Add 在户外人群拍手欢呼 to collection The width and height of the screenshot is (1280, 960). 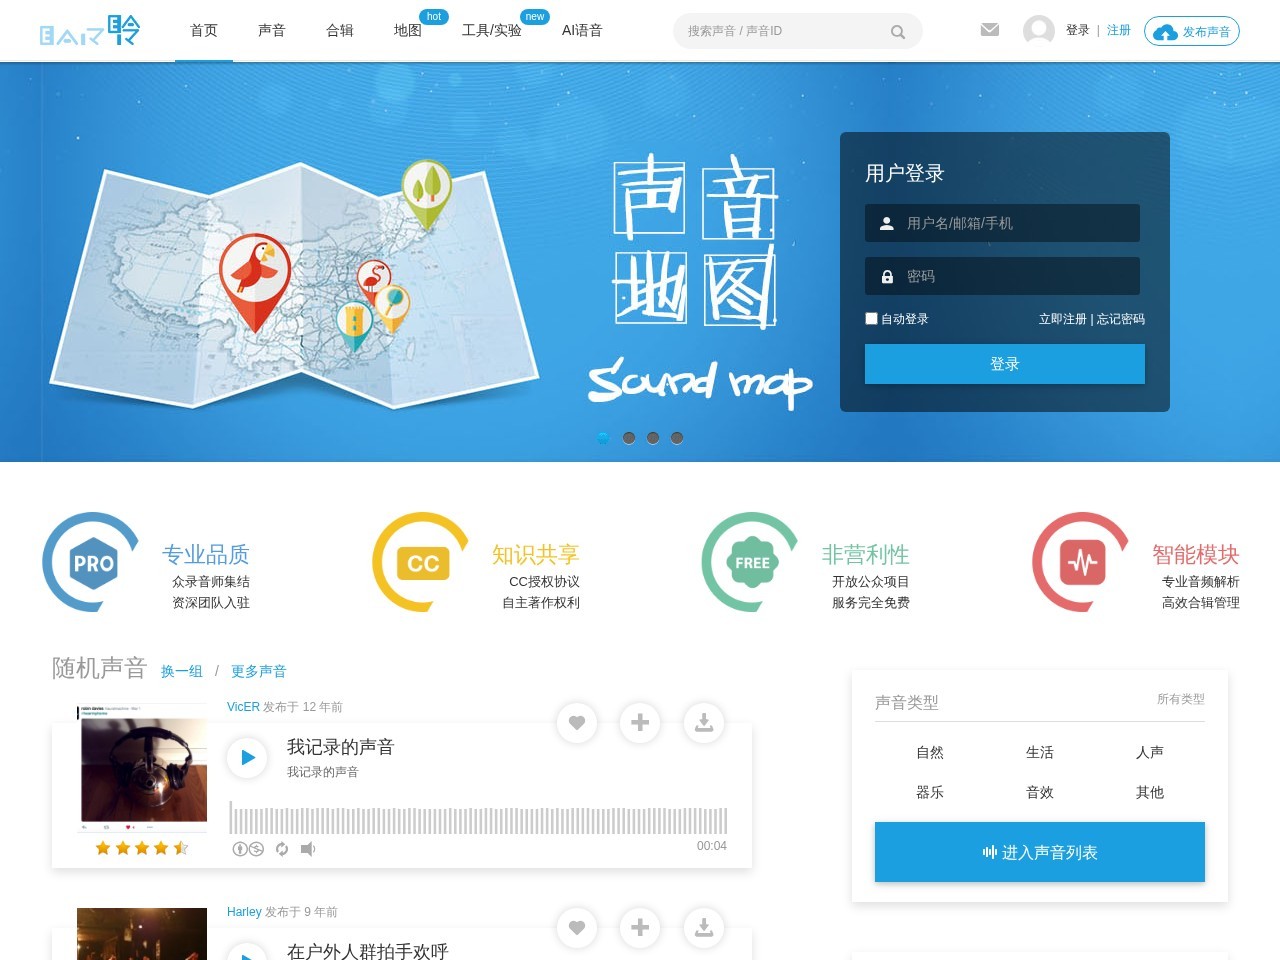640,927
